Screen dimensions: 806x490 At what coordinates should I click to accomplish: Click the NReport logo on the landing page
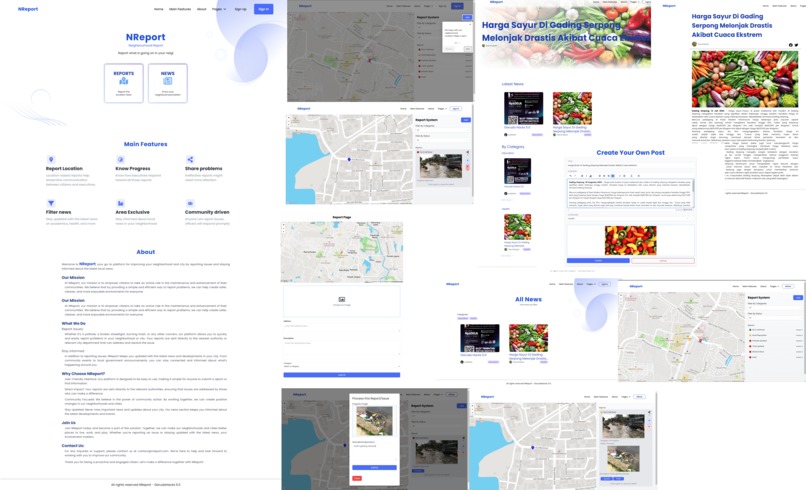pos(28,9)
